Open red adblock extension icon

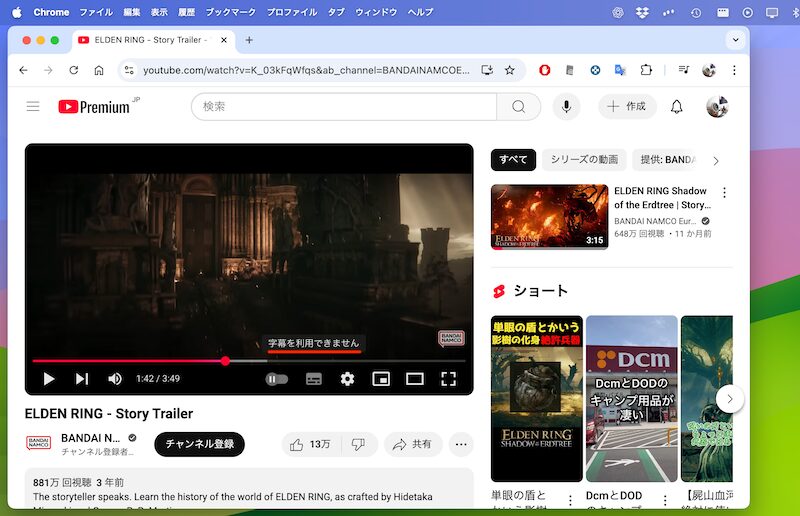click(x=544, y=70)
